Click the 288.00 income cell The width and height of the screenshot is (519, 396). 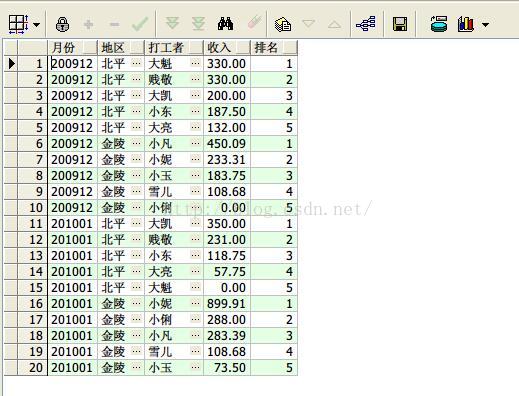(x=227, y=320)
